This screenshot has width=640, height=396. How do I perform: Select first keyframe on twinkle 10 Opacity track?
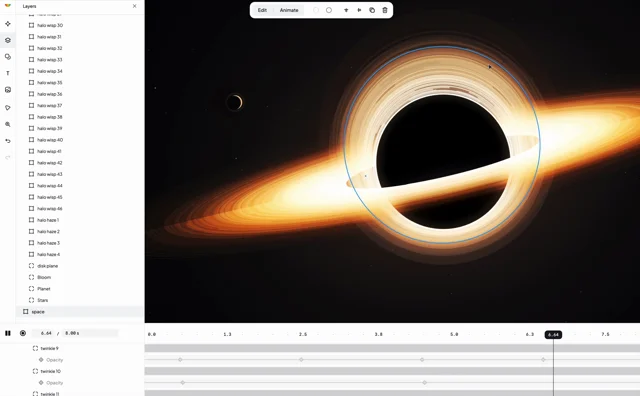(x=182, y=383)
